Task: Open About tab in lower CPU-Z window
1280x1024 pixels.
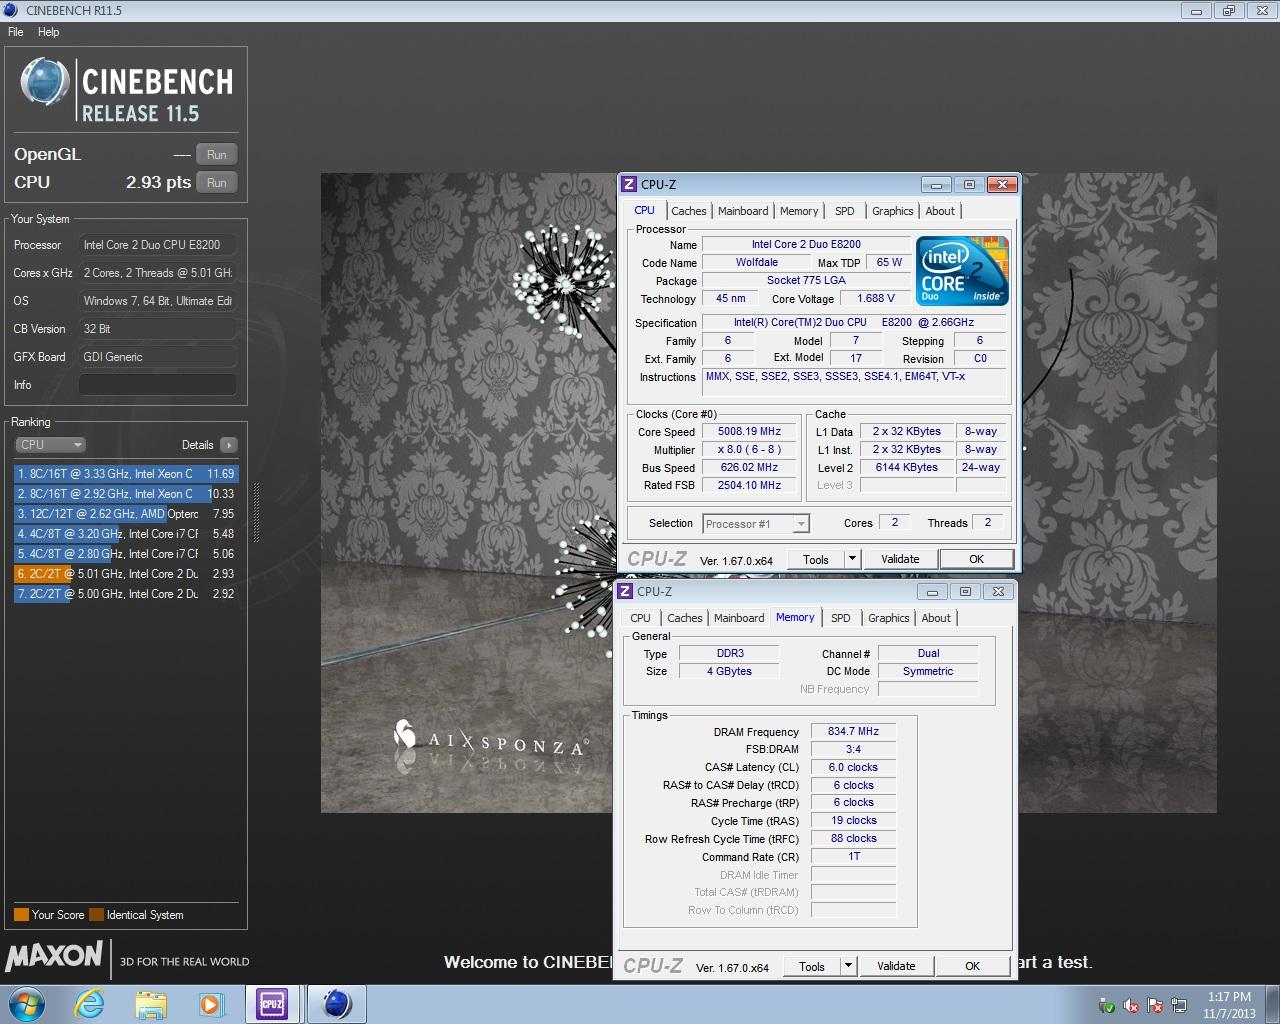Action: coord(936,618)
